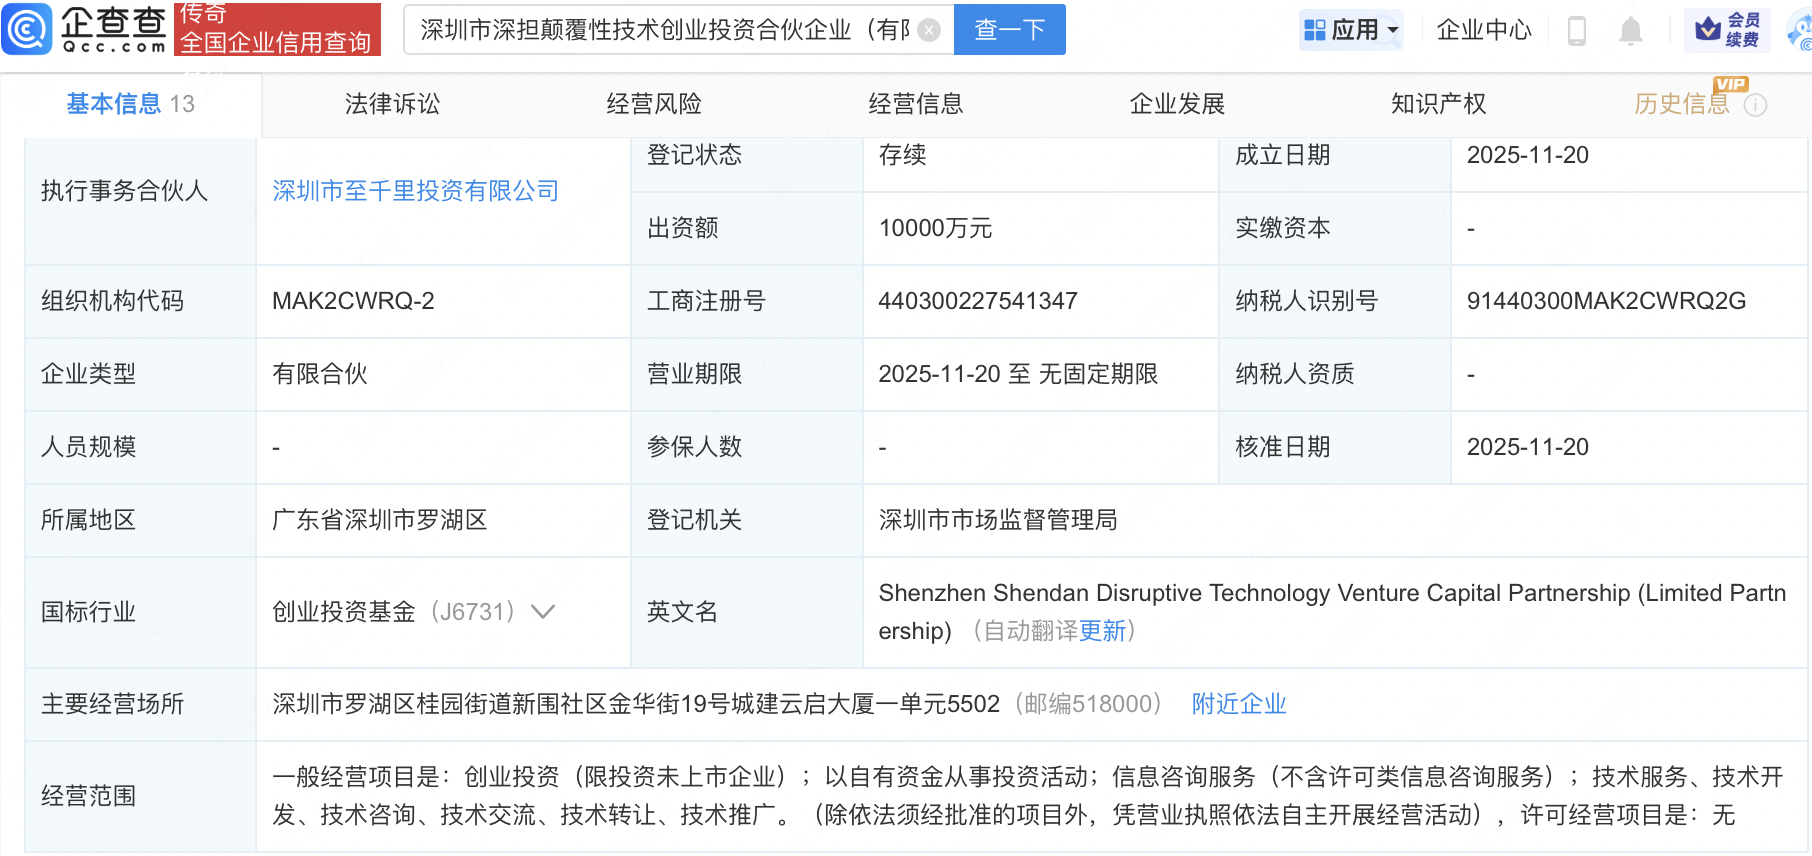Click the 会员续费 crown icon

click(1708, 29)
